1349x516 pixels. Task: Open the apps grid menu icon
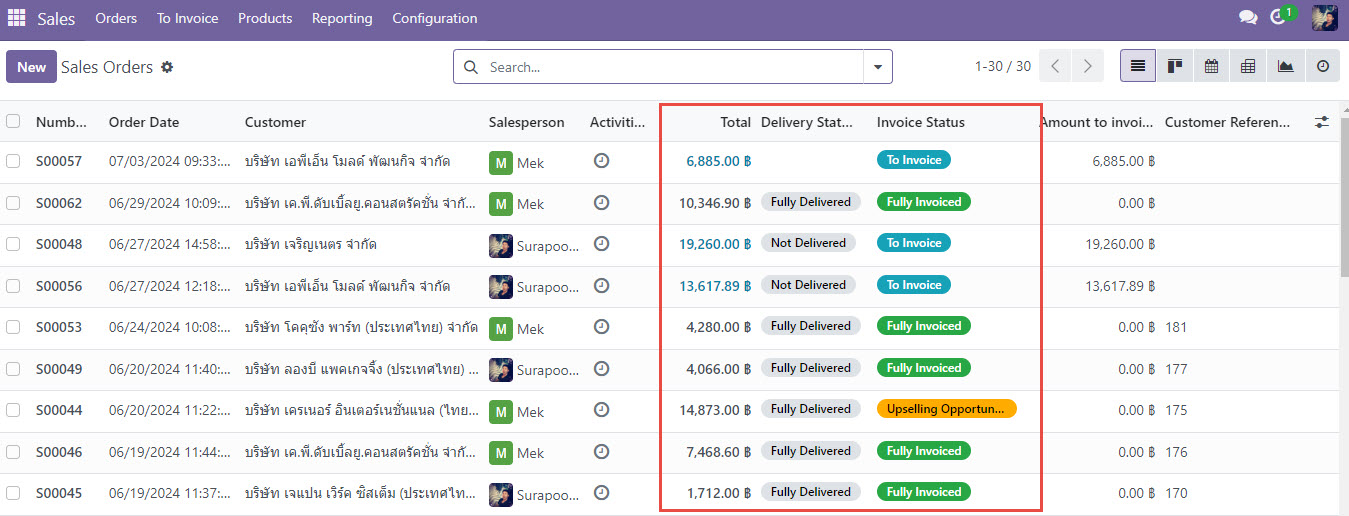pyautogui.click(x=16, y=18)
